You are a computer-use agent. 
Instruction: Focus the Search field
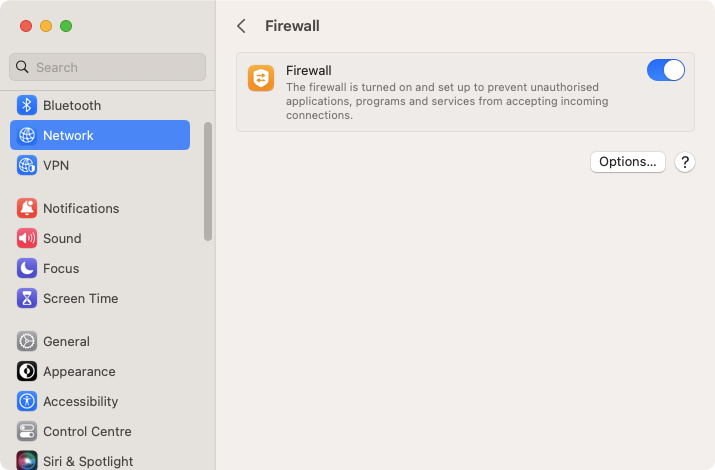tap(107, 67)
